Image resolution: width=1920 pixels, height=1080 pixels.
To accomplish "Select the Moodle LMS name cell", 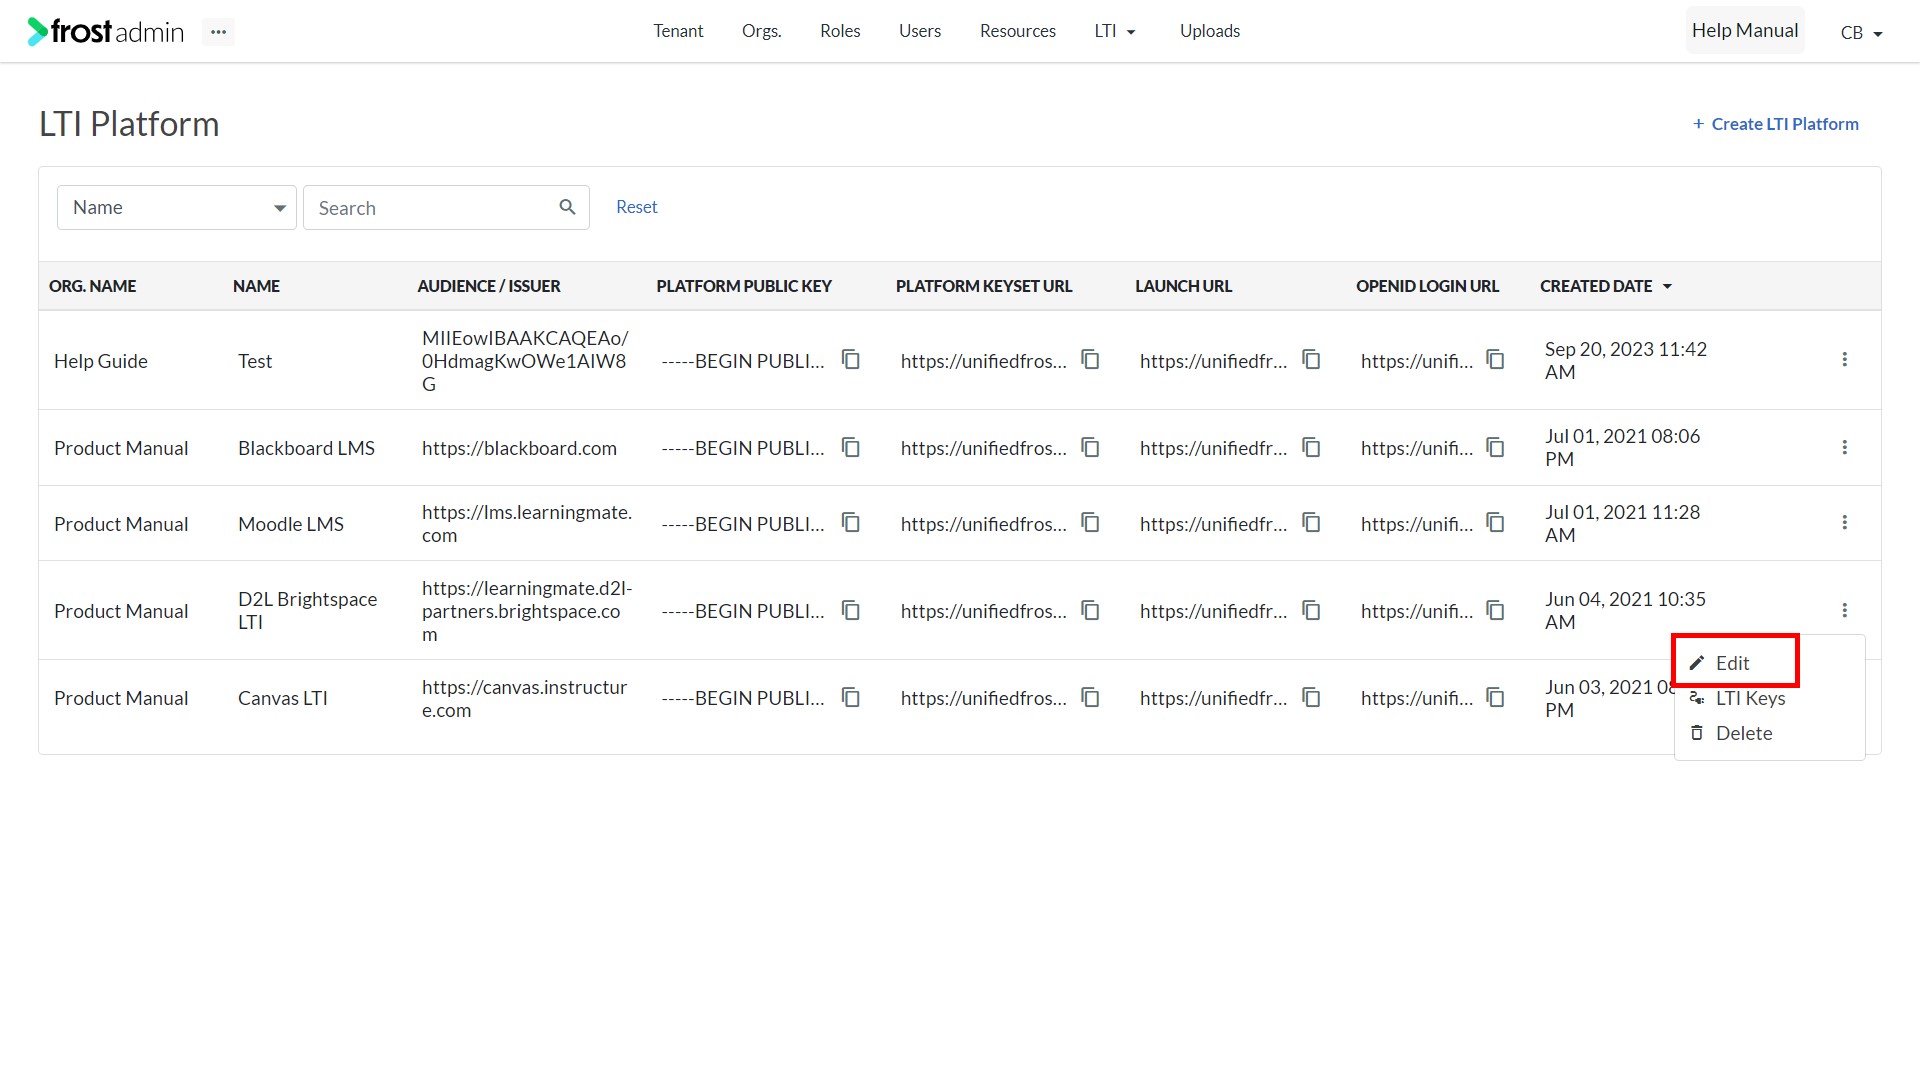I will tap(290, 524).
